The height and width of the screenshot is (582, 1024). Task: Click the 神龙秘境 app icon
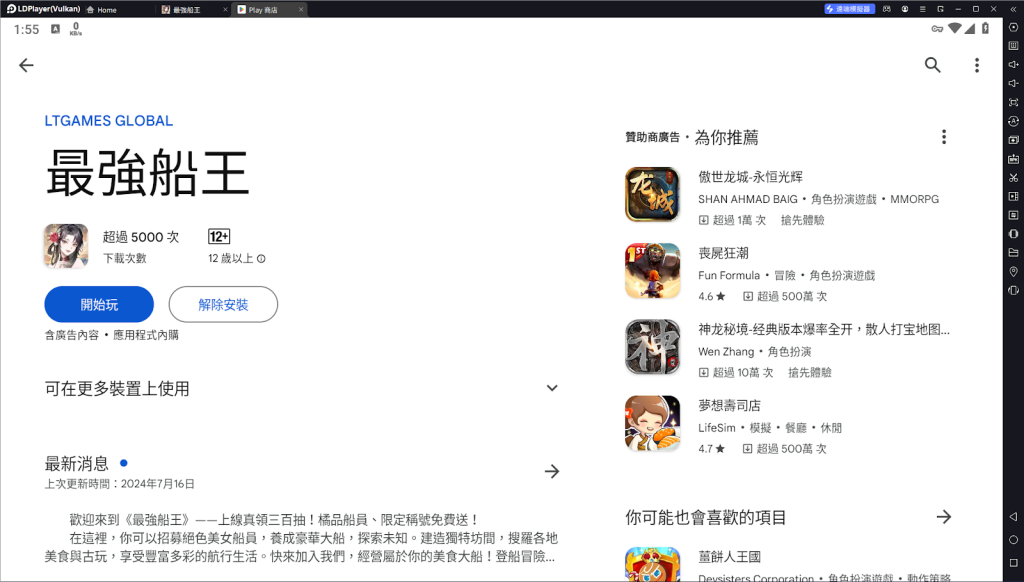(652, 347)
